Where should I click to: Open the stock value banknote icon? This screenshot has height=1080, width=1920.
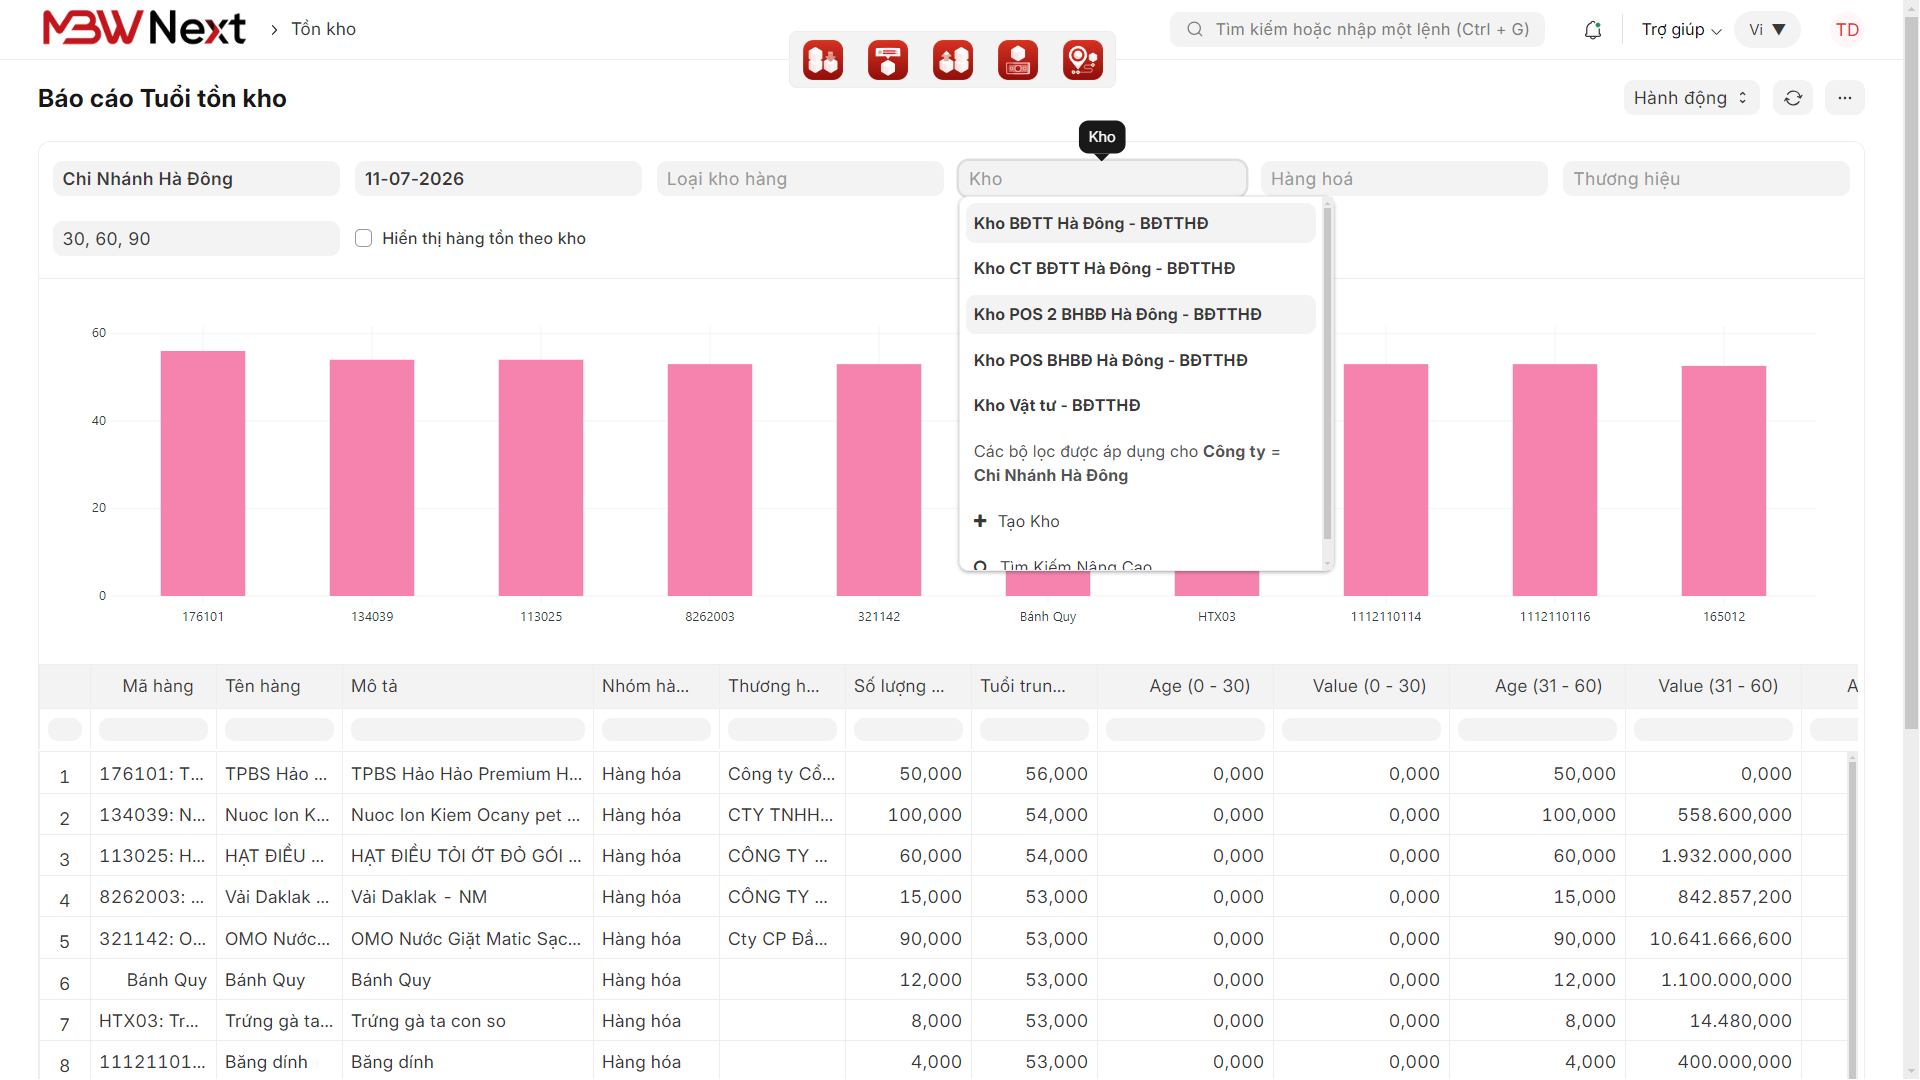(x=1018, y=60)
